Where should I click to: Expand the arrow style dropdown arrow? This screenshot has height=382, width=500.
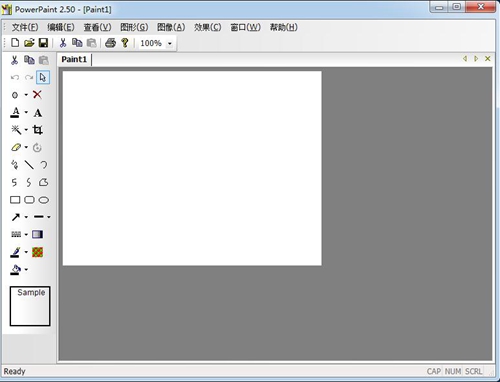26,217
